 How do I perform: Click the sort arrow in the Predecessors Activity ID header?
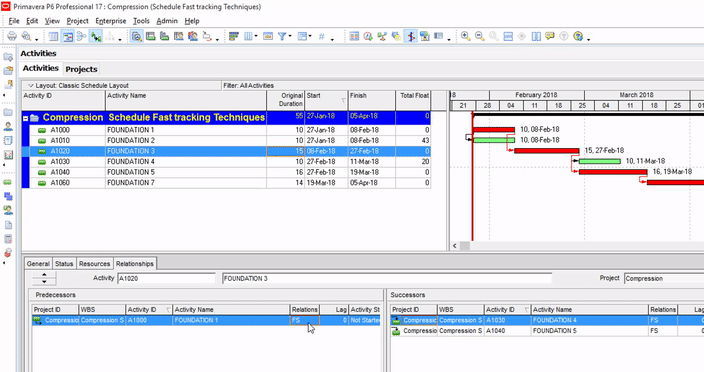(168, 310)
